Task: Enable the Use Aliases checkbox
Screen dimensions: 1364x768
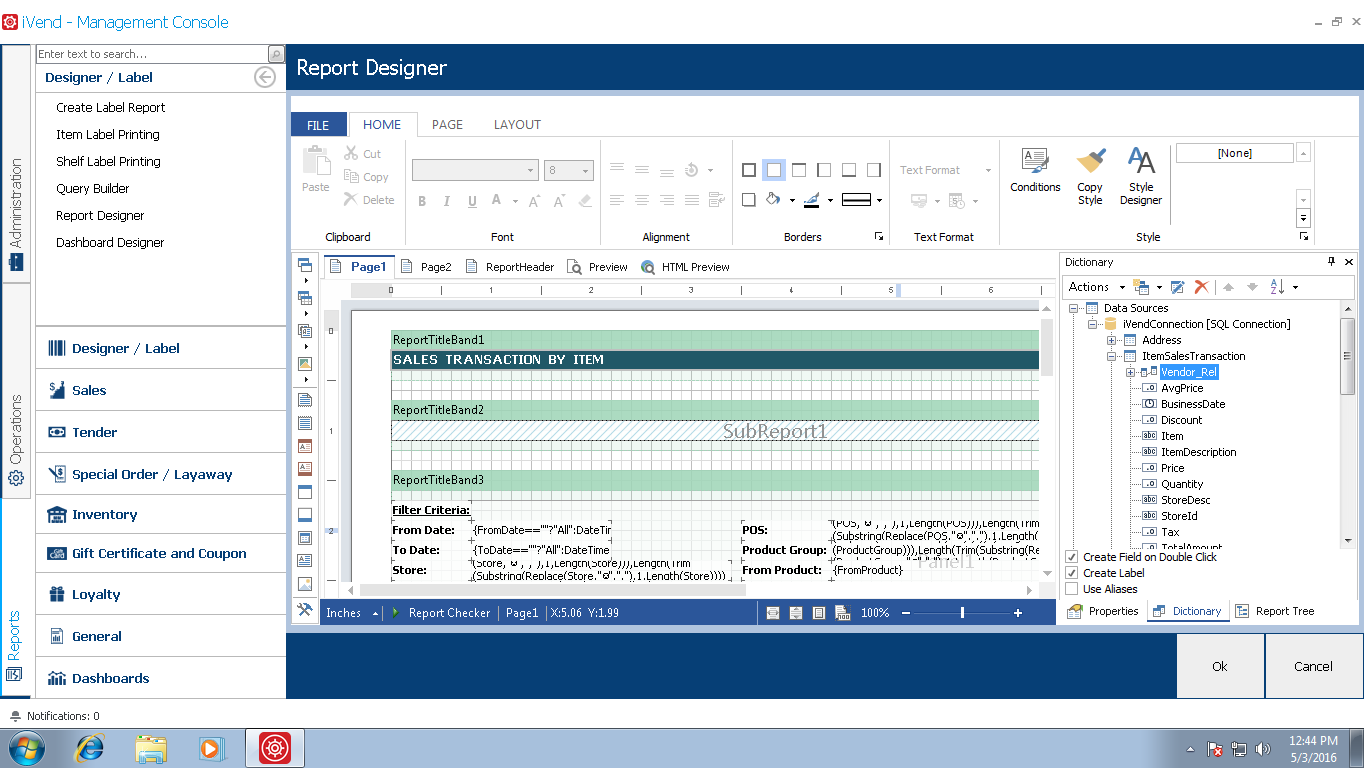Action: pos(1072,589)
